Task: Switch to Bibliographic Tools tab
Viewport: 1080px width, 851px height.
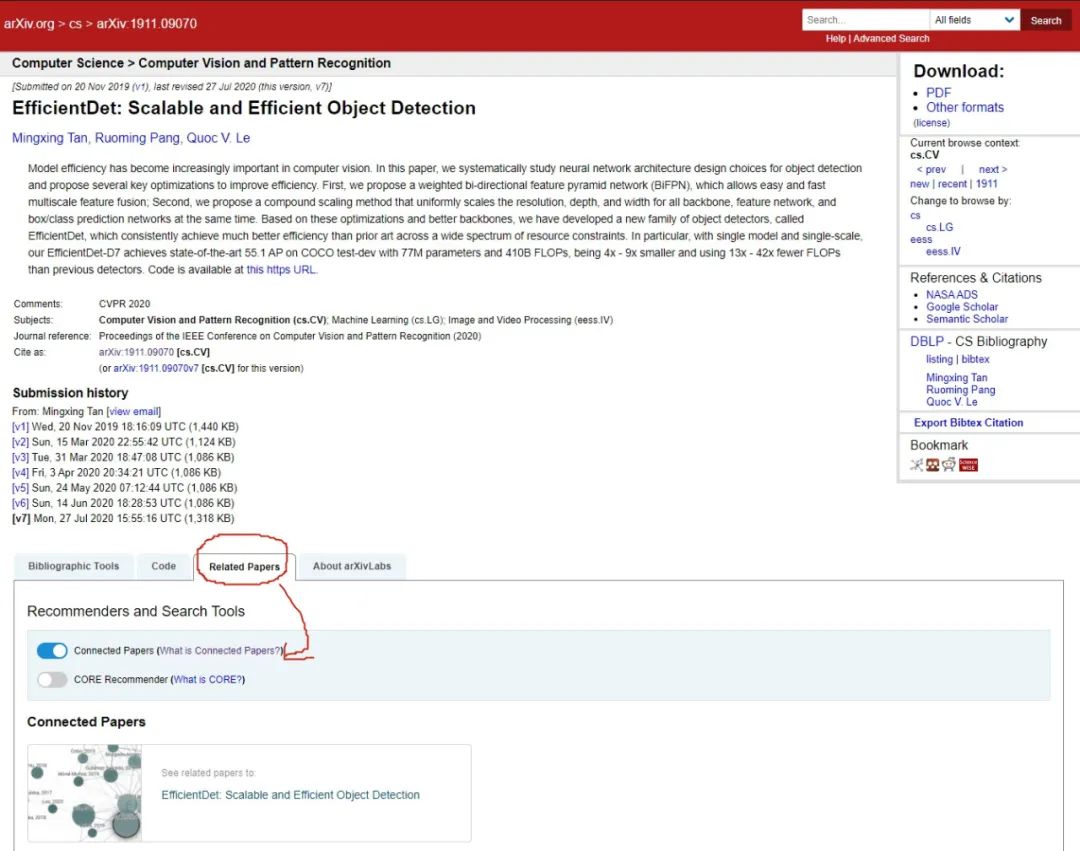Action: point(74,566)
